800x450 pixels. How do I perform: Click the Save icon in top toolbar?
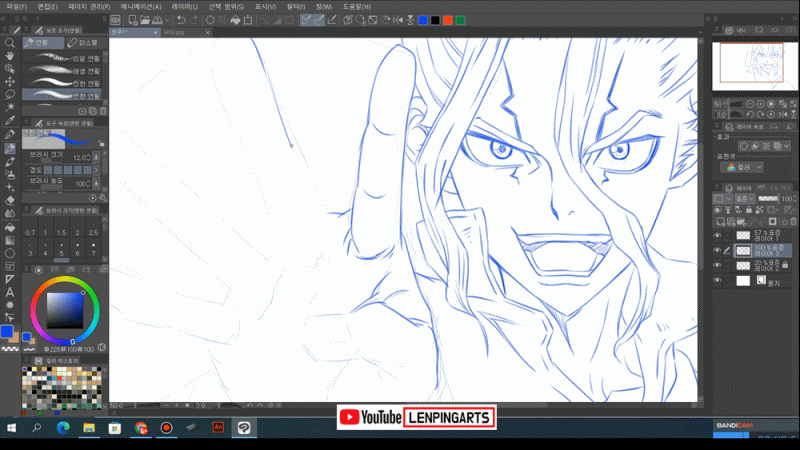click(157, 20)
